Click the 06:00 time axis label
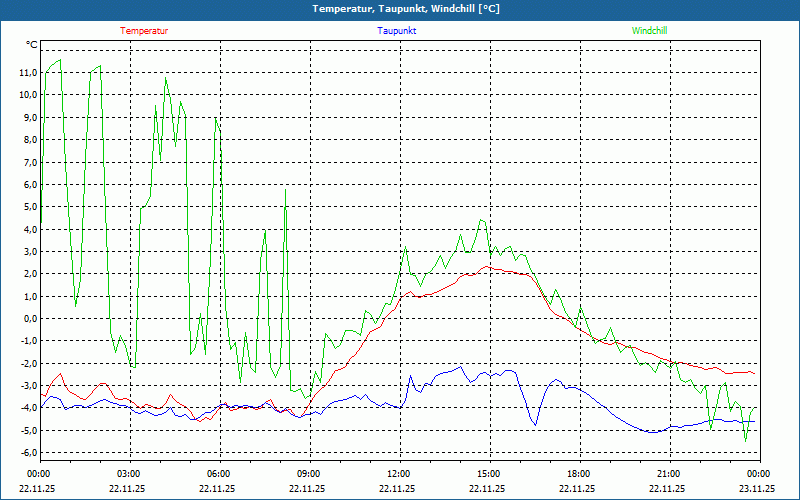 218,473
